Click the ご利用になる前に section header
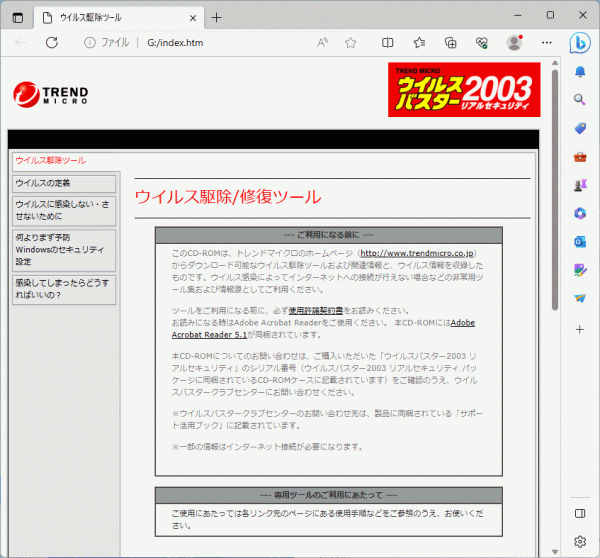 (329, 235)
